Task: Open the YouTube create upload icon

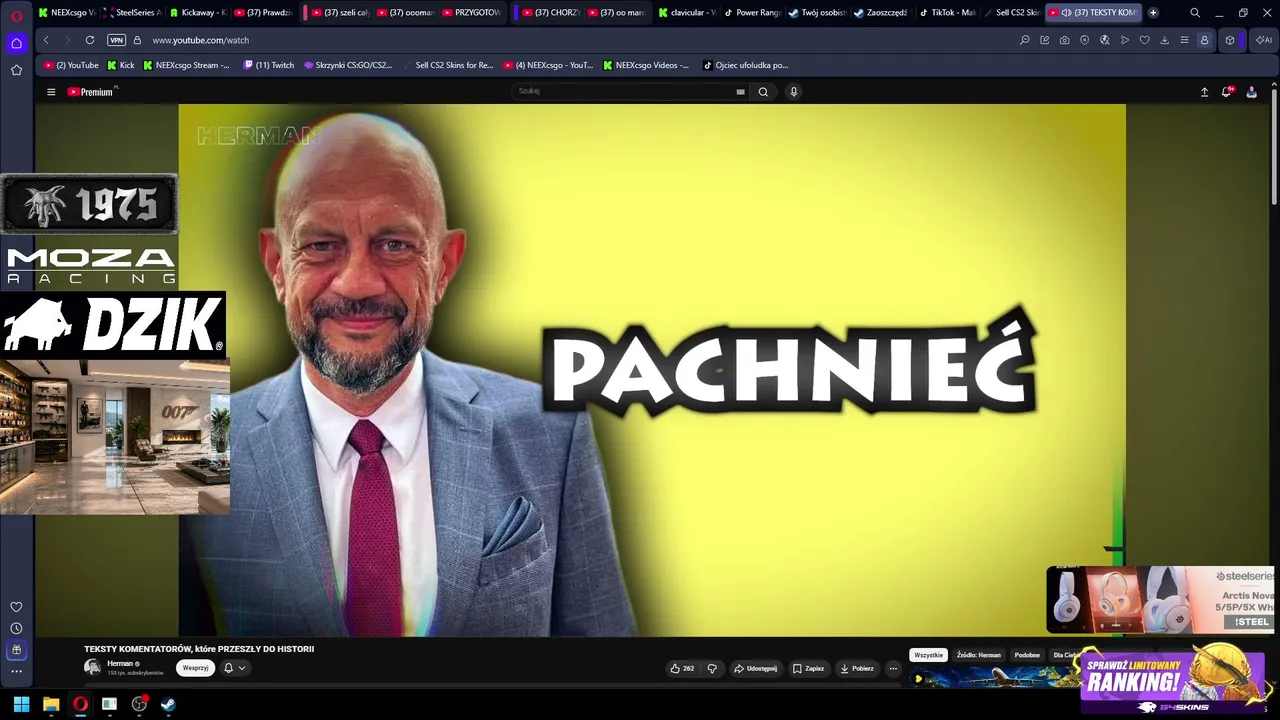Action: click(1204, 92)
